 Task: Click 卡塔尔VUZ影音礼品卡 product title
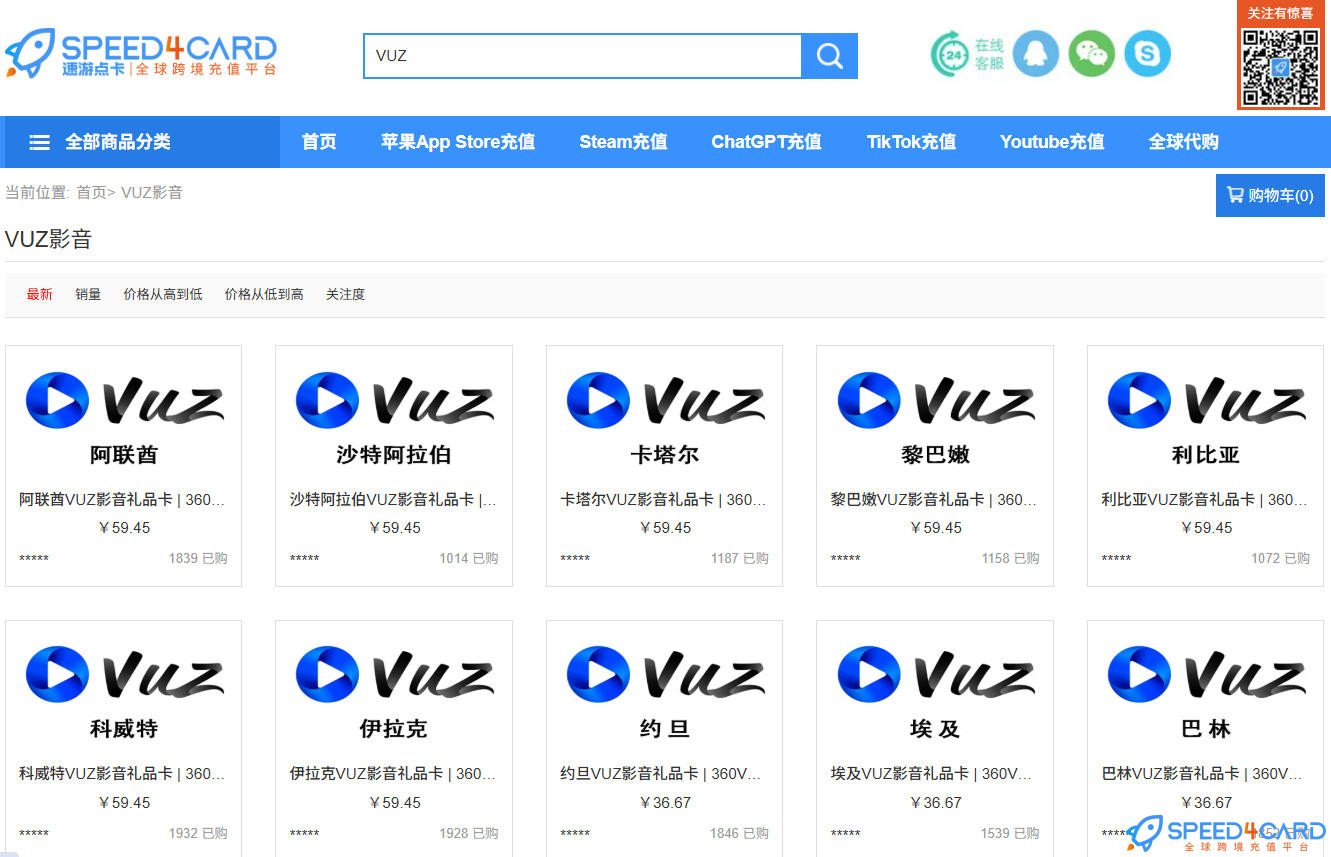pos(663,499)
